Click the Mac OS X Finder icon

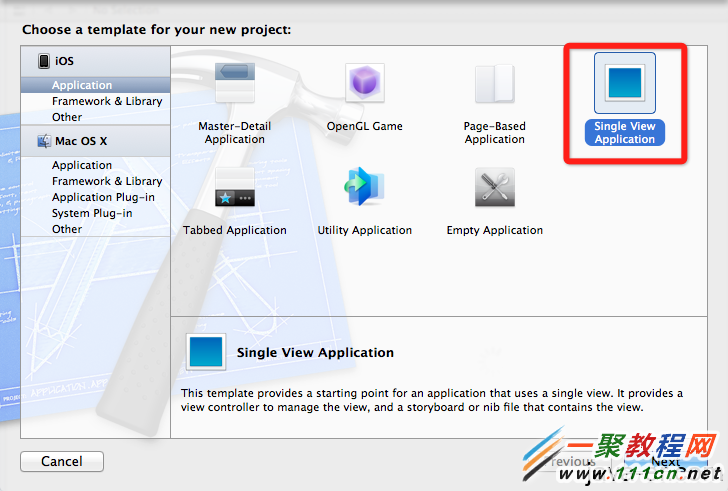(x=44, y=141)
